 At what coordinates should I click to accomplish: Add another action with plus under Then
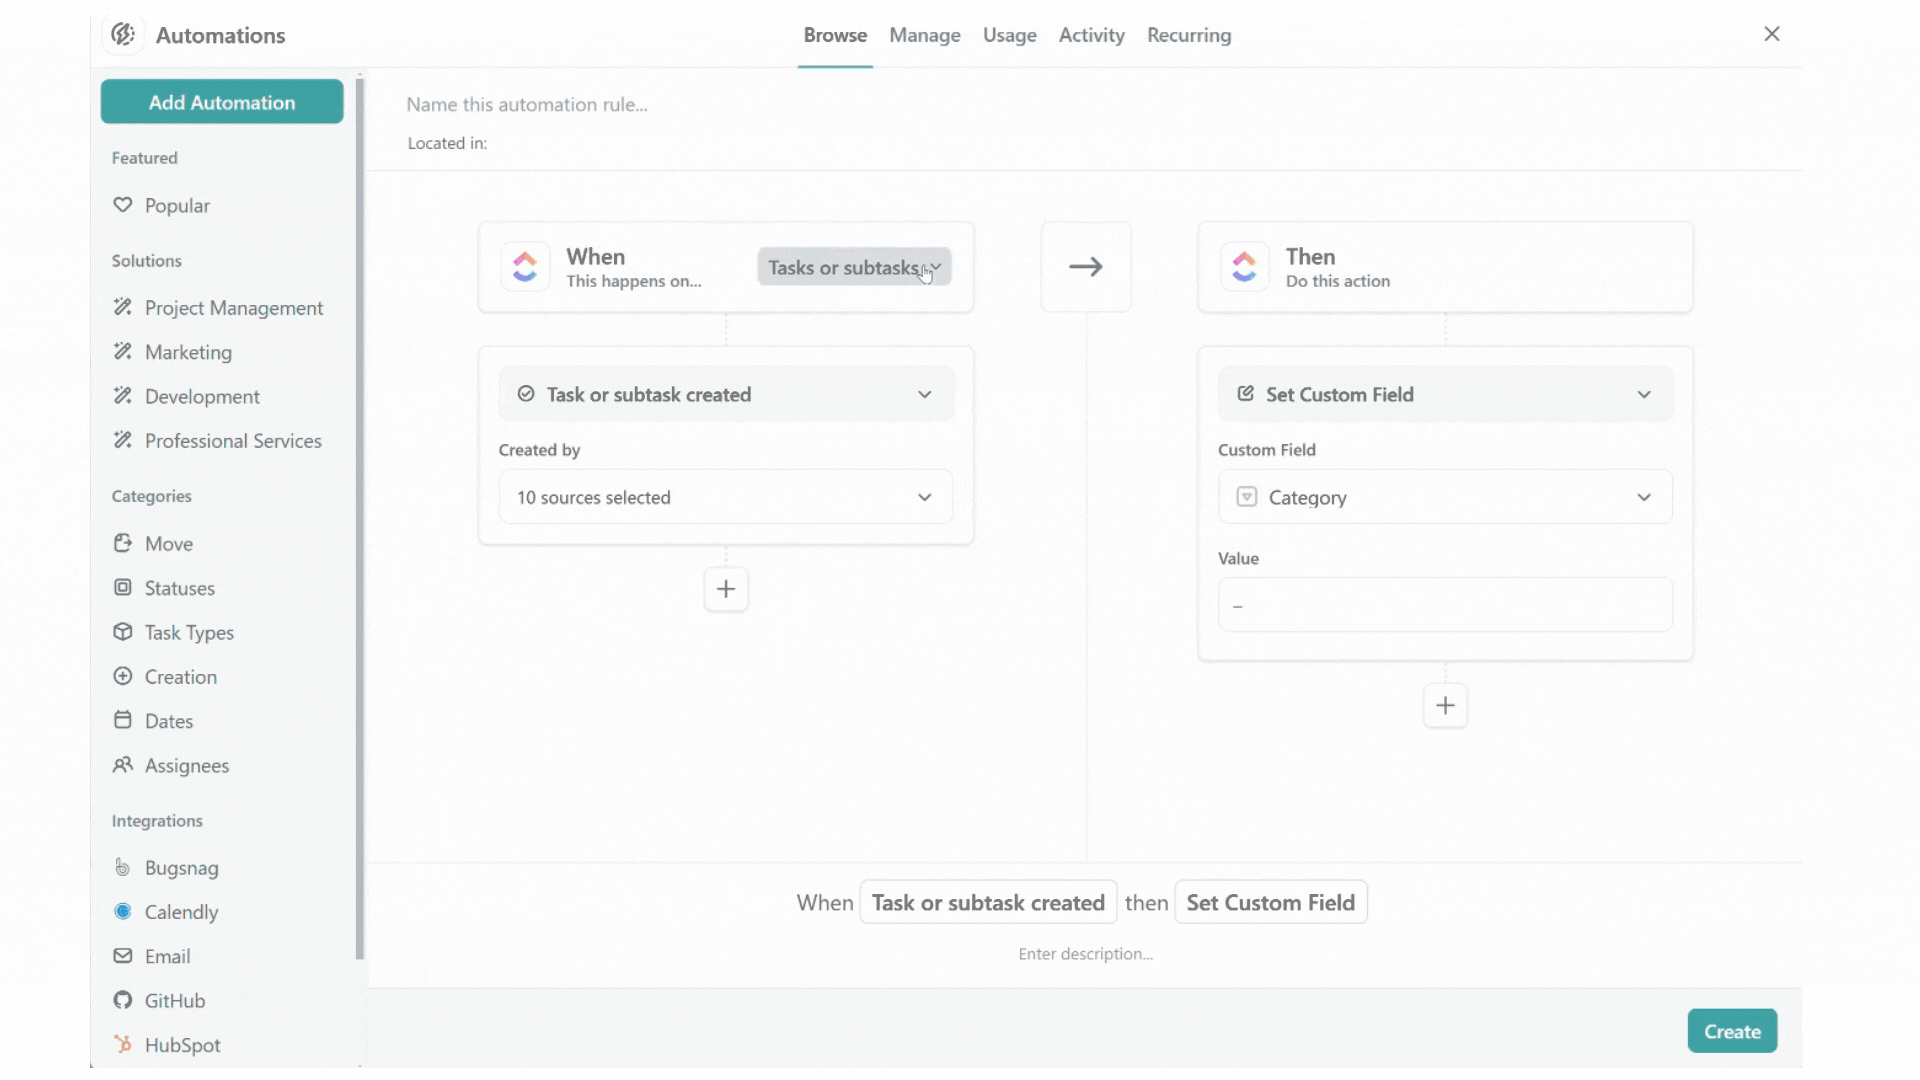click(x=1445, y=706)
